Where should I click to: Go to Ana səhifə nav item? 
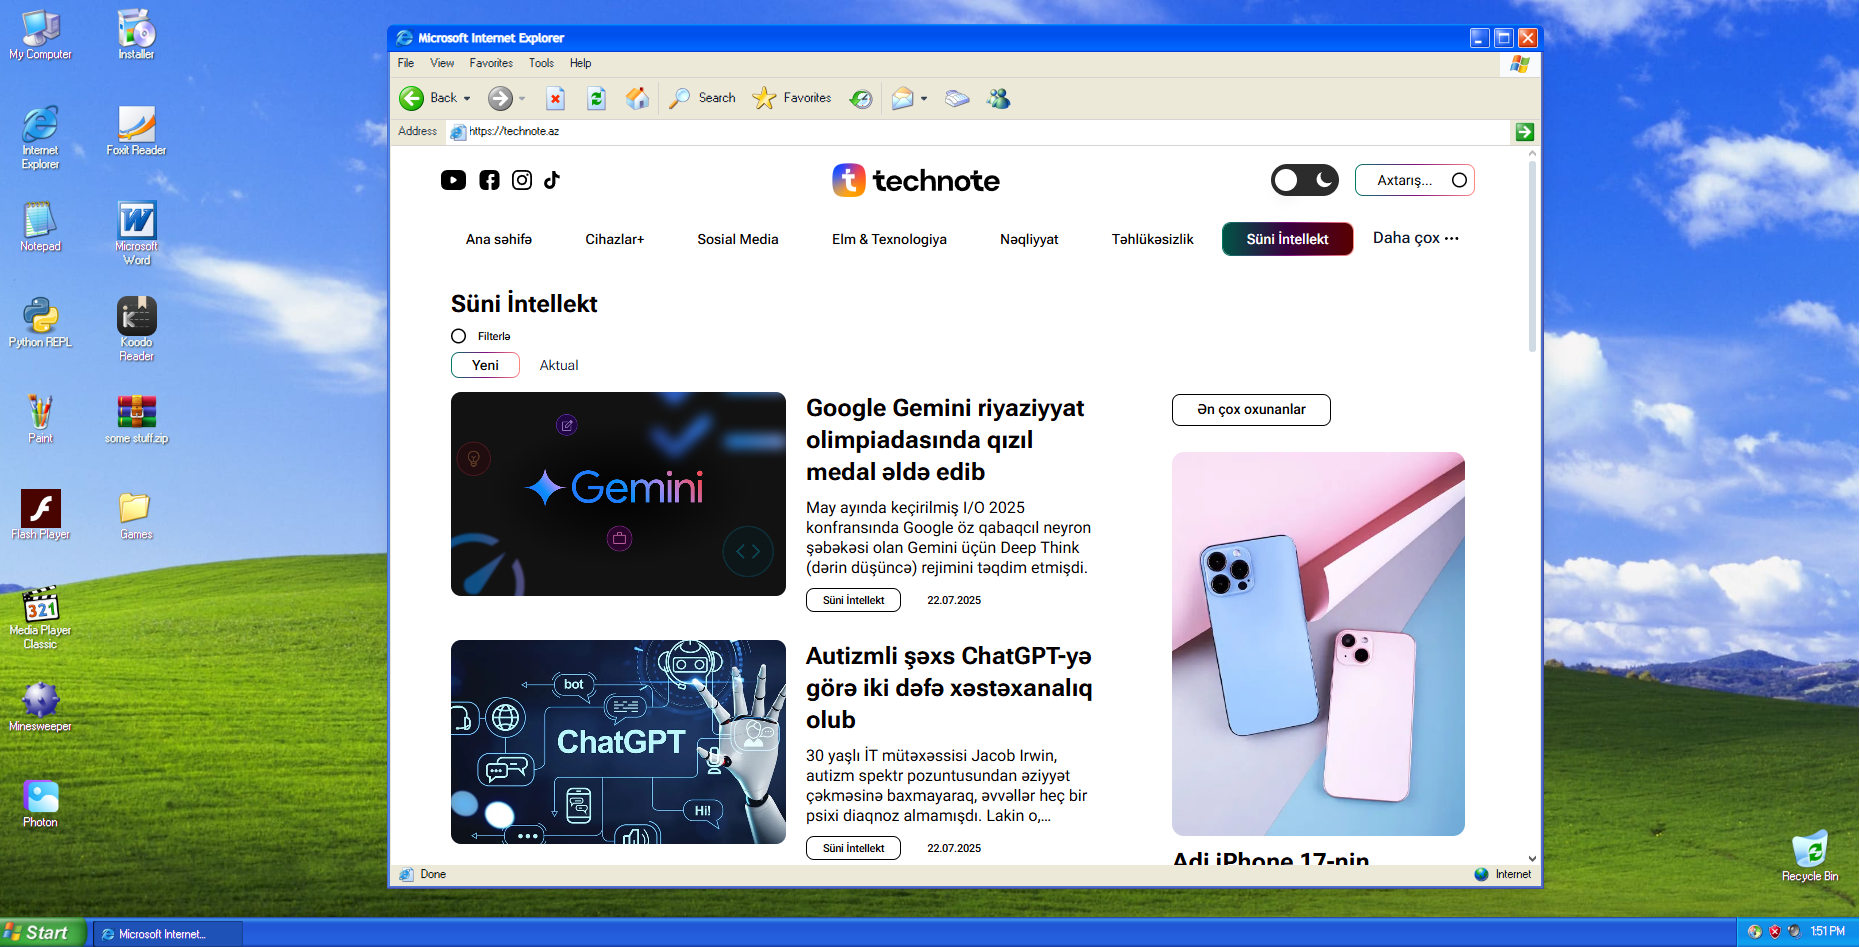(x=499, y=239)
